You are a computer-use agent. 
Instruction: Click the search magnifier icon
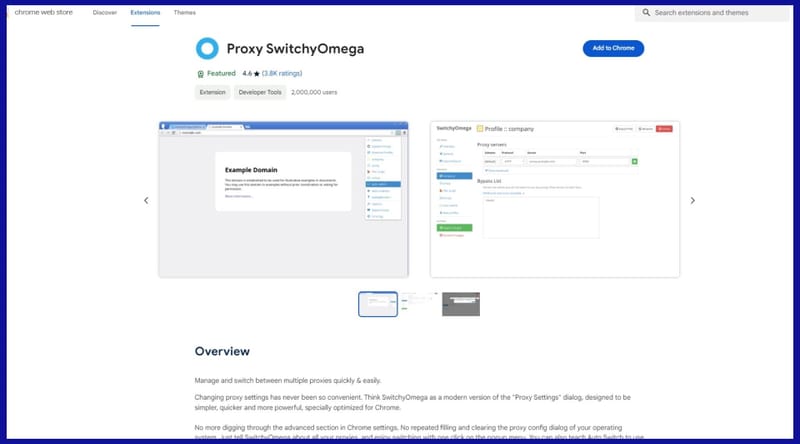click(646, 13)
